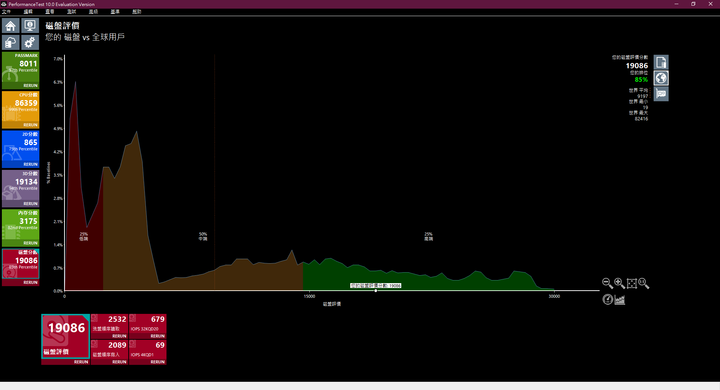Click the top 25% label in the green region
720x390 pixels.
428,237
